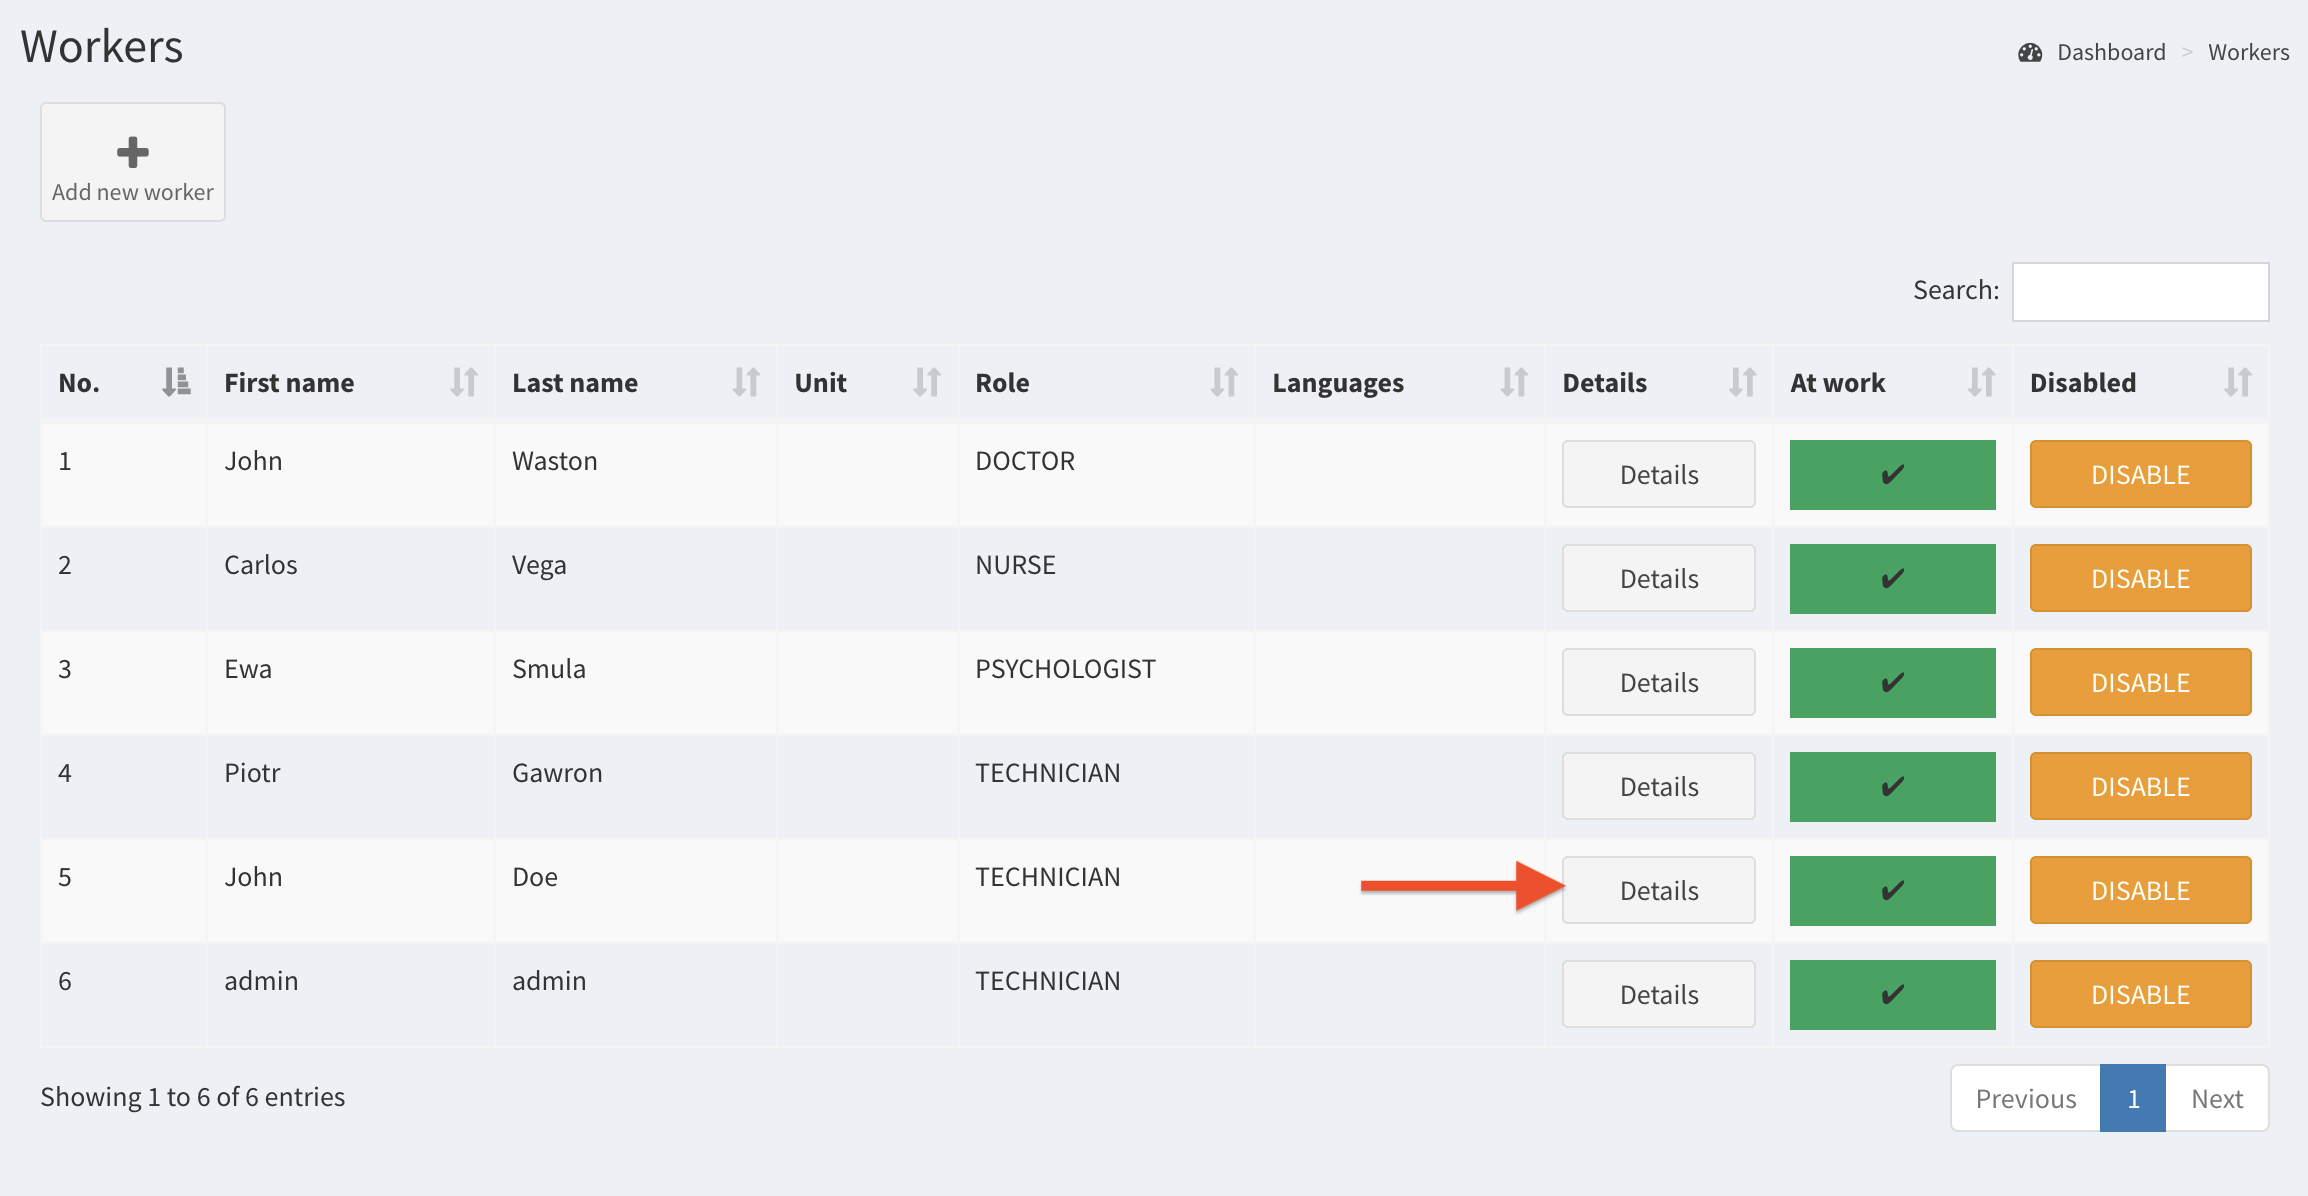
Task: Go to Dashboard breadcrumb link
Action: coord(2110,53)
